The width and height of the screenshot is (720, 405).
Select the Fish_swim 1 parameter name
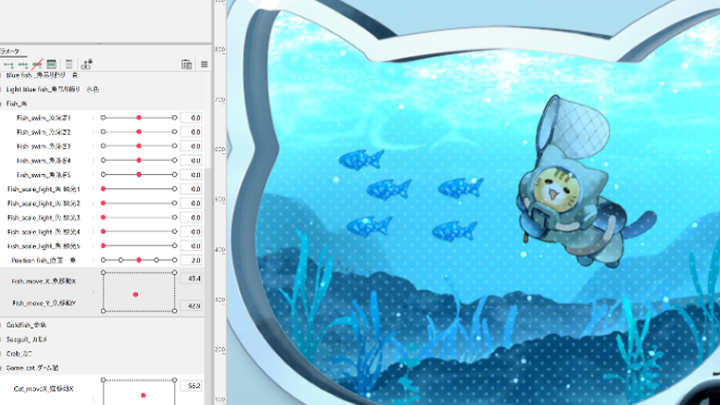coord(44,118)
